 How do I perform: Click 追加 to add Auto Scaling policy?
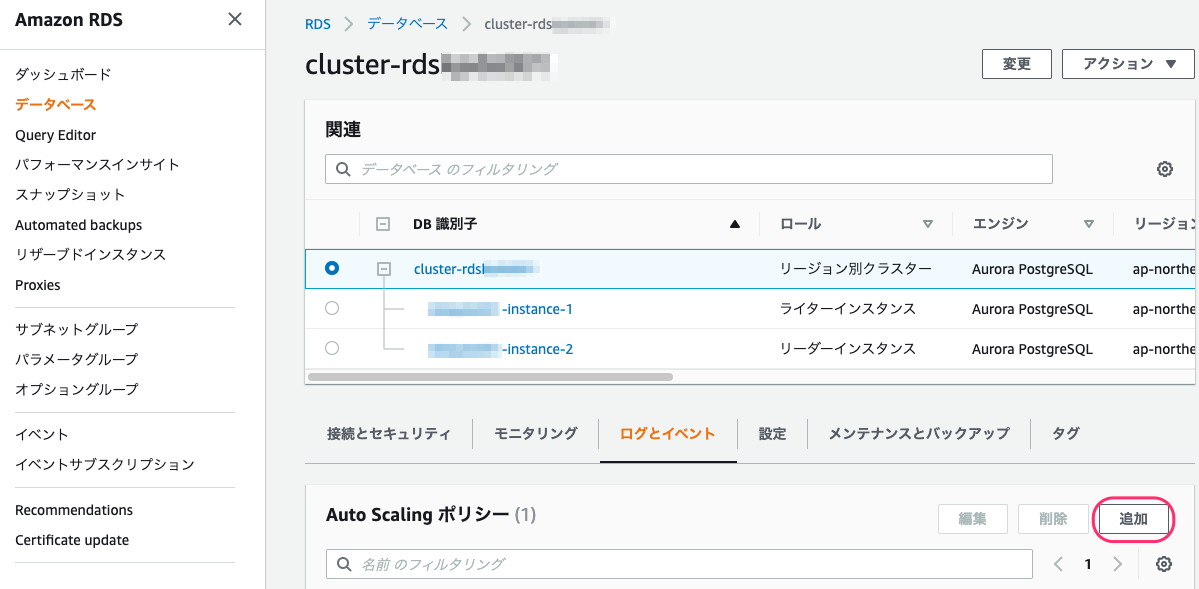[1134, 519]
